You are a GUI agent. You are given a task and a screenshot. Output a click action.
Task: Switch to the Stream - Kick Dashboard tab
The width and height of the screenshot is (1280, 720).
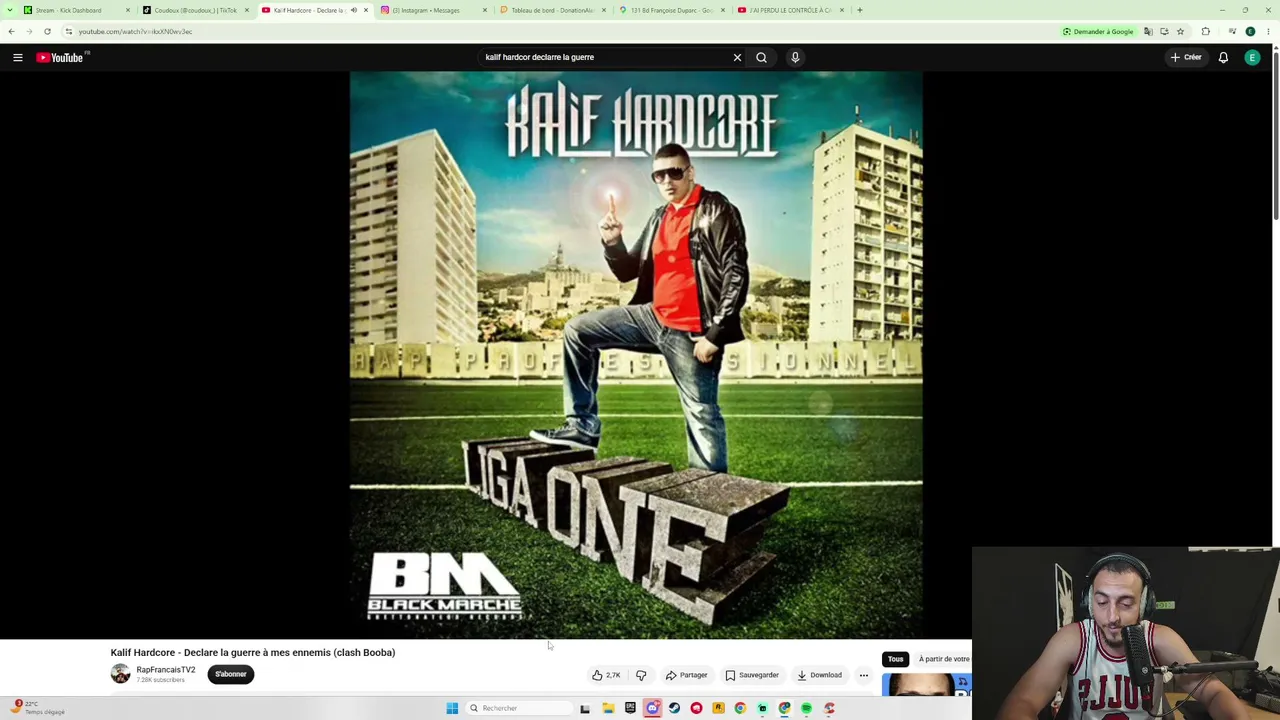(x=75, y=10)
